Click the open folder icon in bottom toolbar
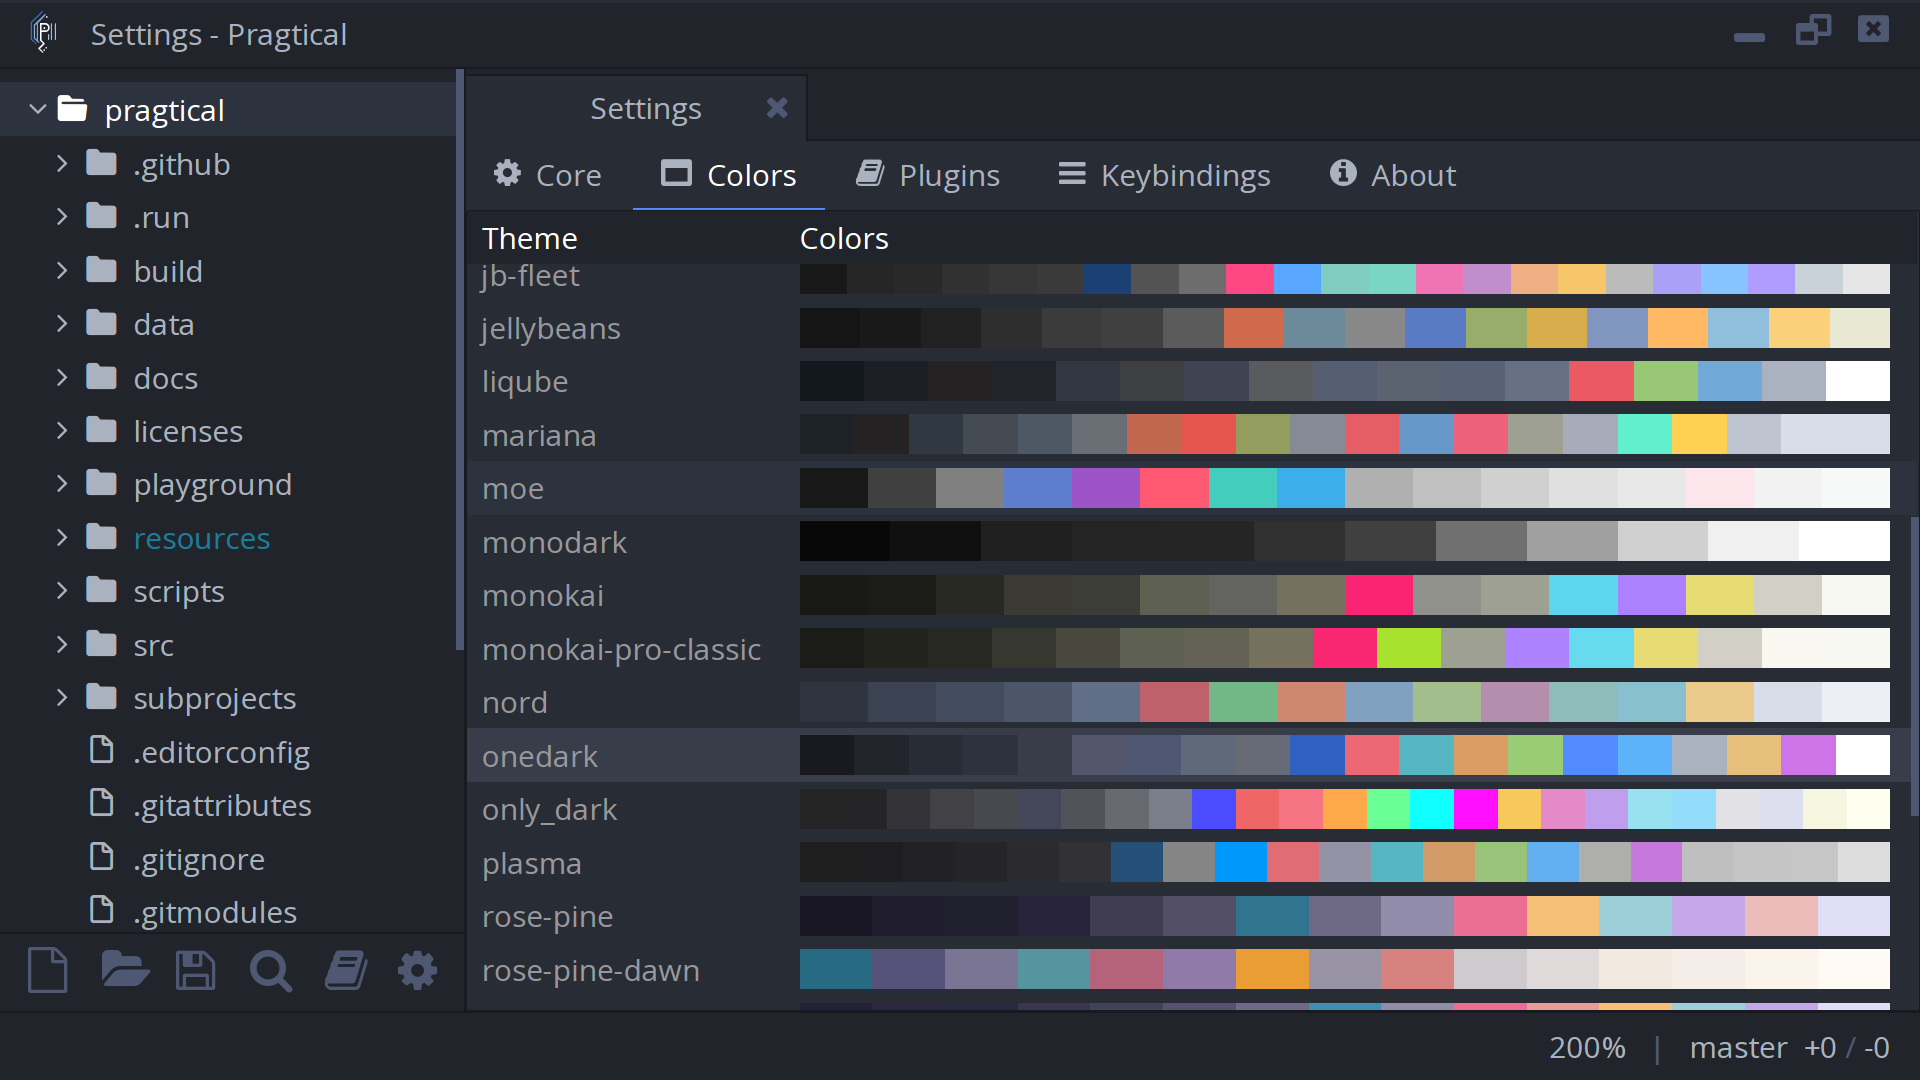Screen dimensions: 1920x1080 tap(125, 970)
